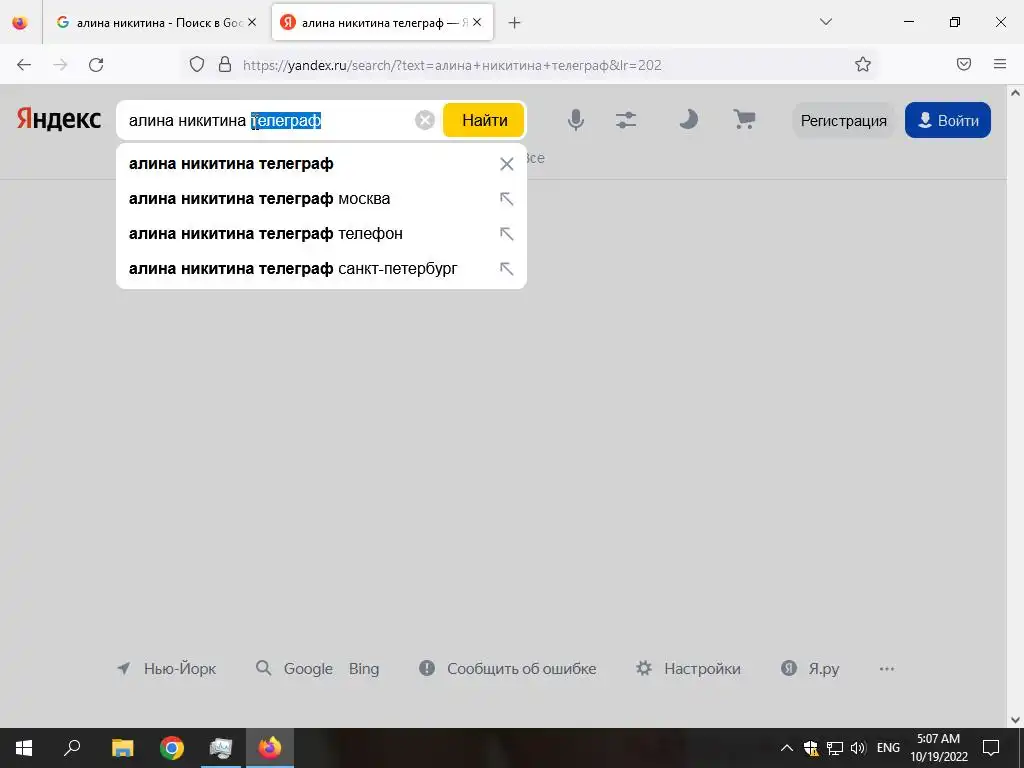Click Сообщить об ошибке link
Image resolution: width=1024 pixels, height=768 pixels.
[x=507, y=669]
